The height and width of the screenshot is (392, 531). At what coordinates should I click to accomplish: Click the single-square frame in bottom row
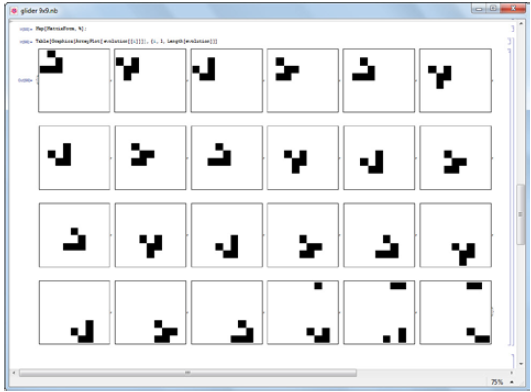click(303, 312)
